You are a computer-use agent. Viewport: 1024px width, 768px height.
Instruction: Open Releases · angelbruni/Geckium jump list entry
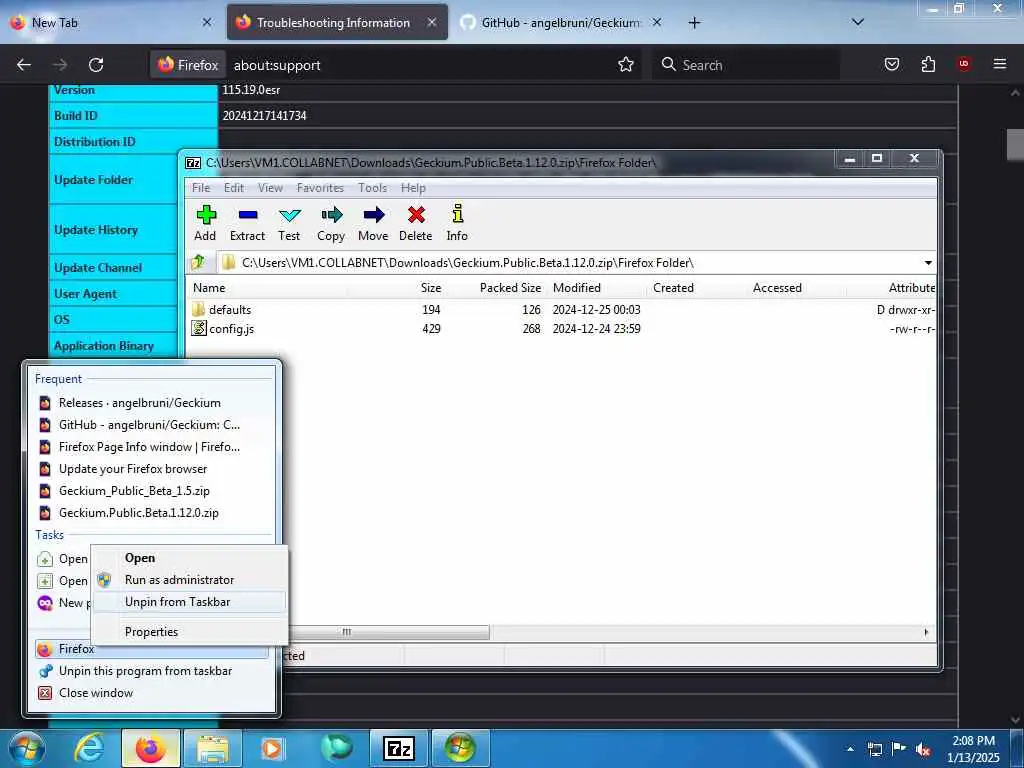(152, 403)
